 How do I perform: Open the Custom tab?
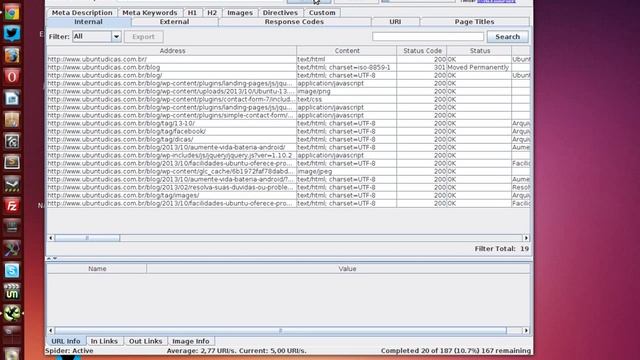[x=322, y=13]
